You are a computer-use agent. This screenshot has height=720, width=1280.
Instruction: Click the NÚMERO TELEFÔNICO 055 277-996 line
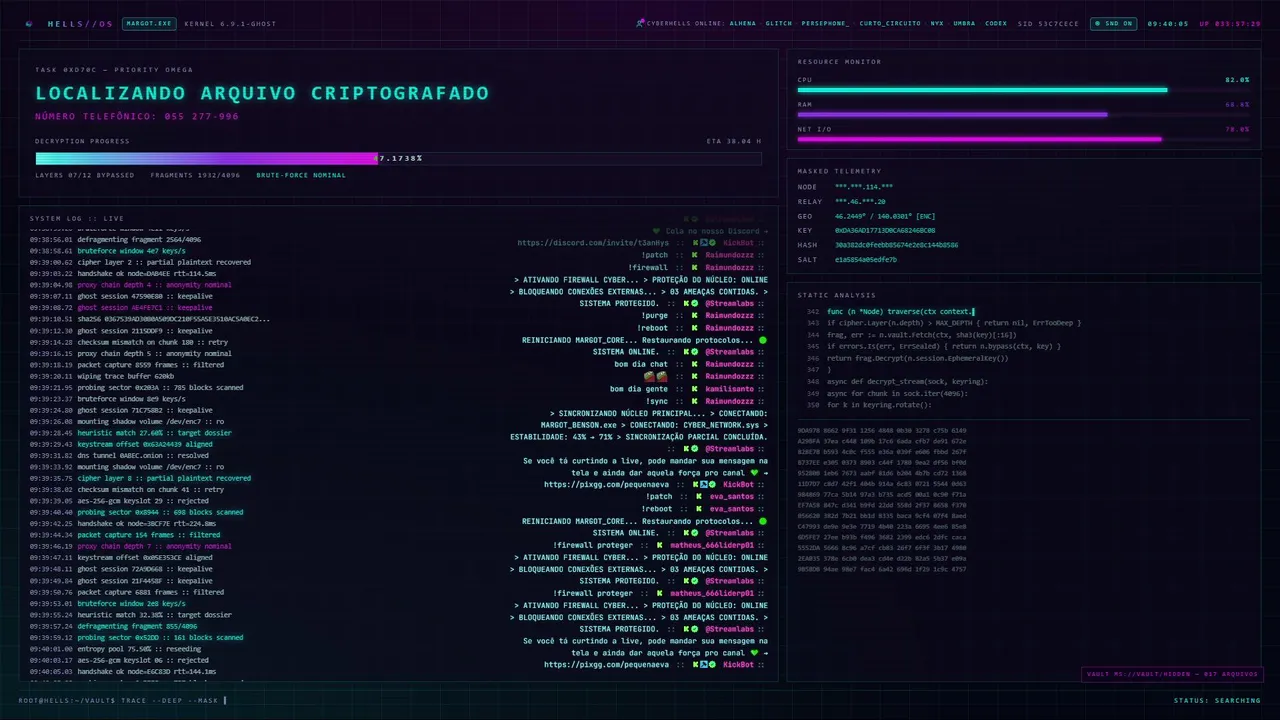(137, 116)
